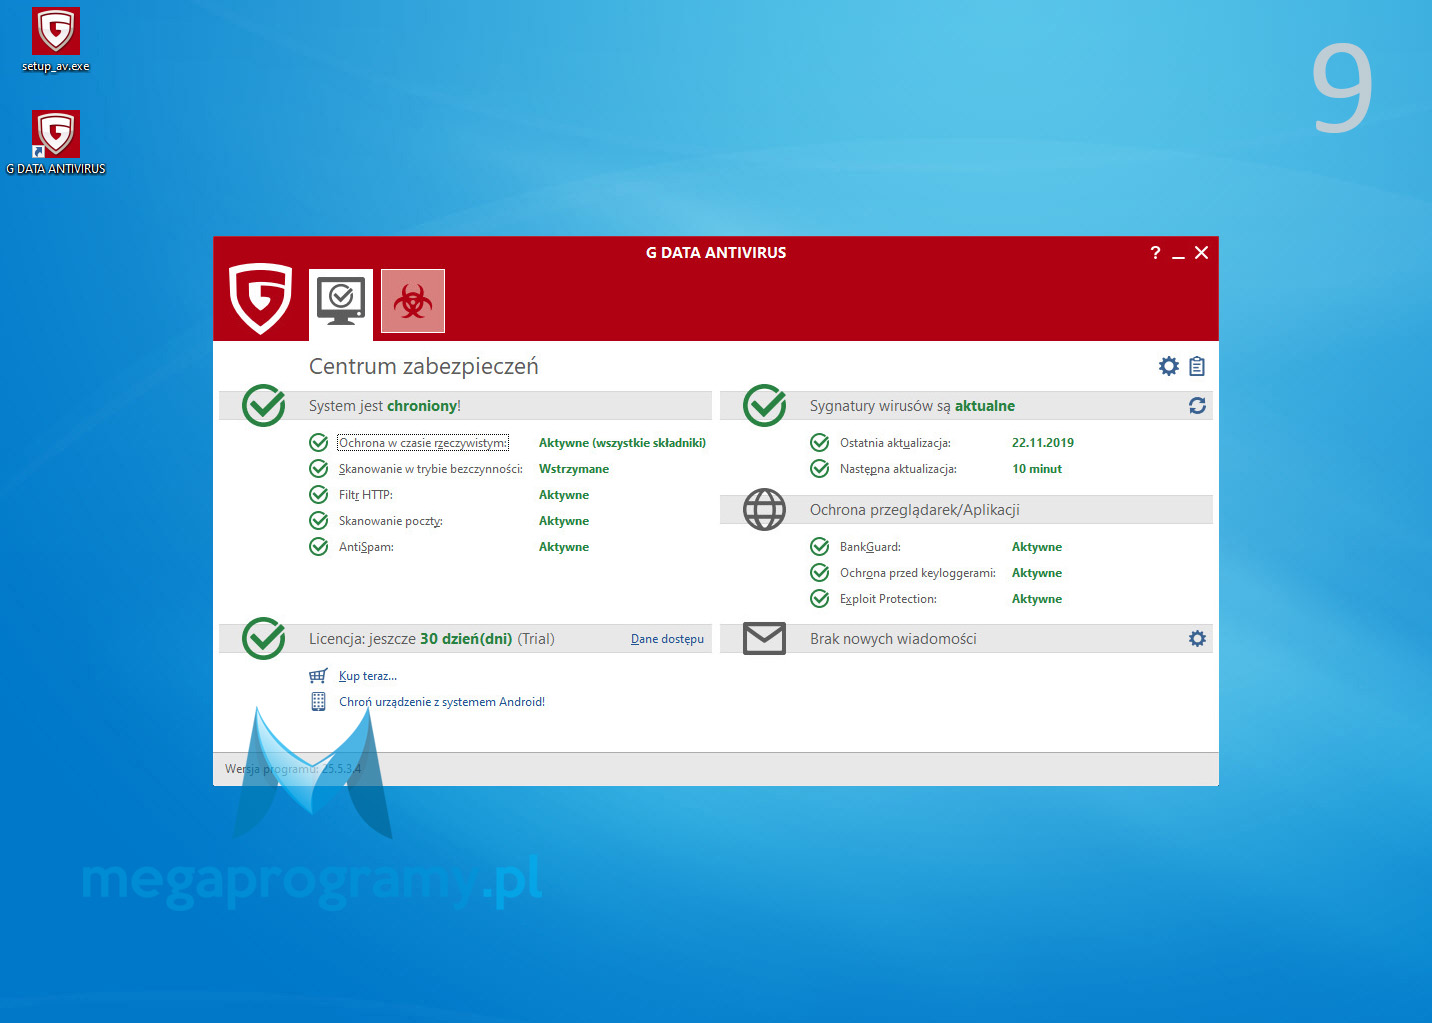Click the checkmark beside Sygnatury wirusów
Viewport: 1432px width, 1023px height.
765,405
